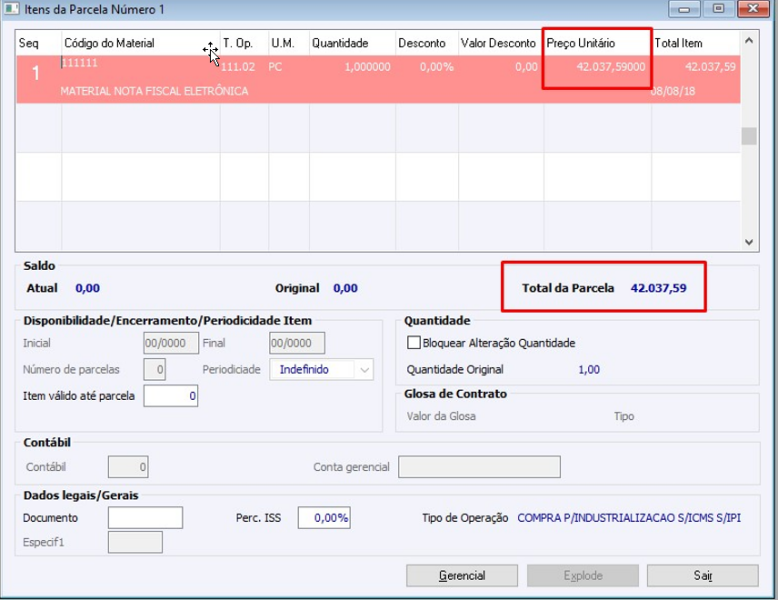Image resolution: width=778 pixels, height=600 pixels.
Task: Maximize the Itens da Parcela window
Action: click(718, 9)
